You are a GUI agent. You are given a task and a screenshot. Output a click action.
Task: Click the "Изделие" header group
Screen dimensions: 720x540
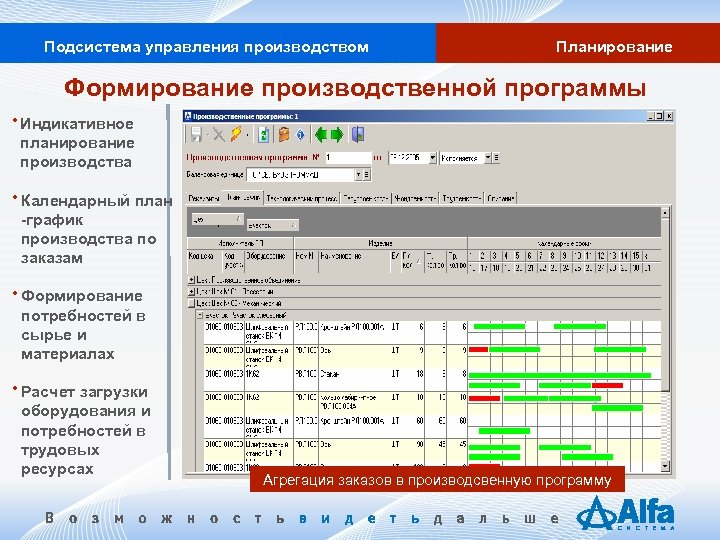tap(380, 243)
